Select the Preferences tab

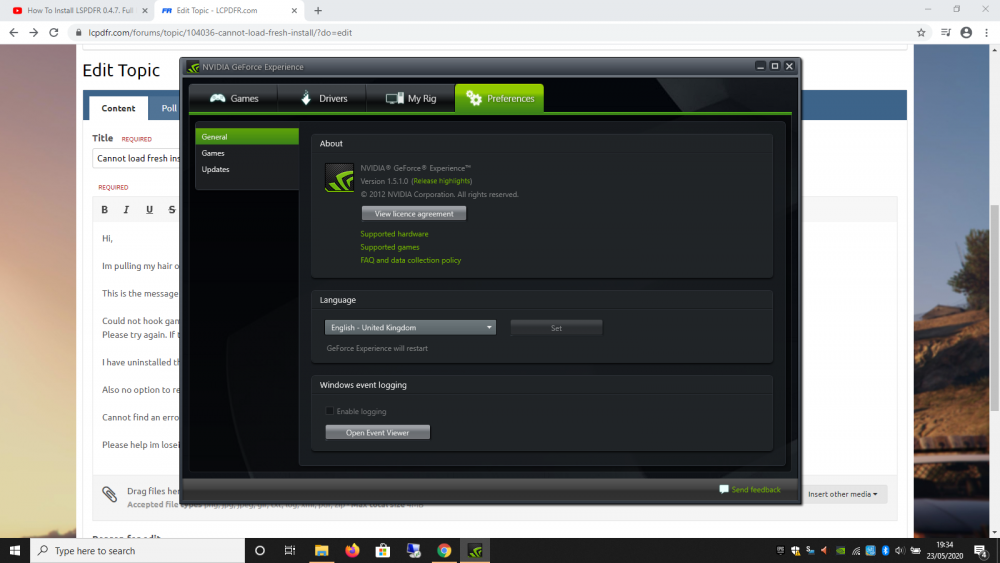[x=499, y=98]
